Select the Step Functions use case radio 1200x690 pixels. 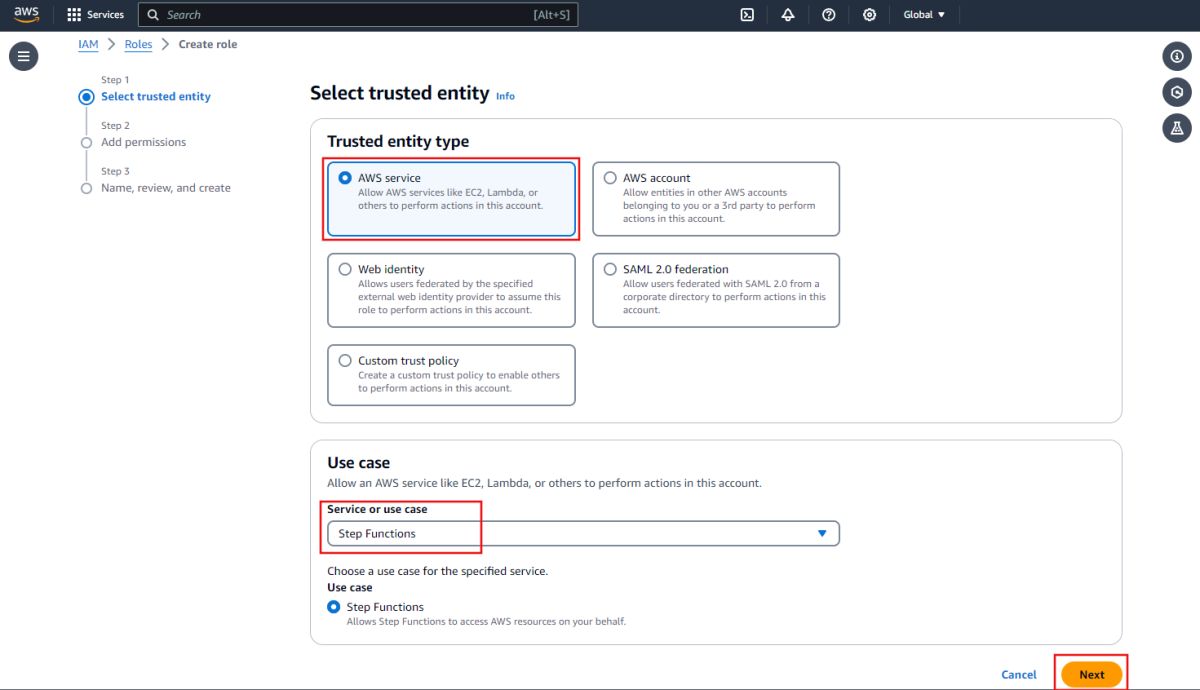[334, 607]
